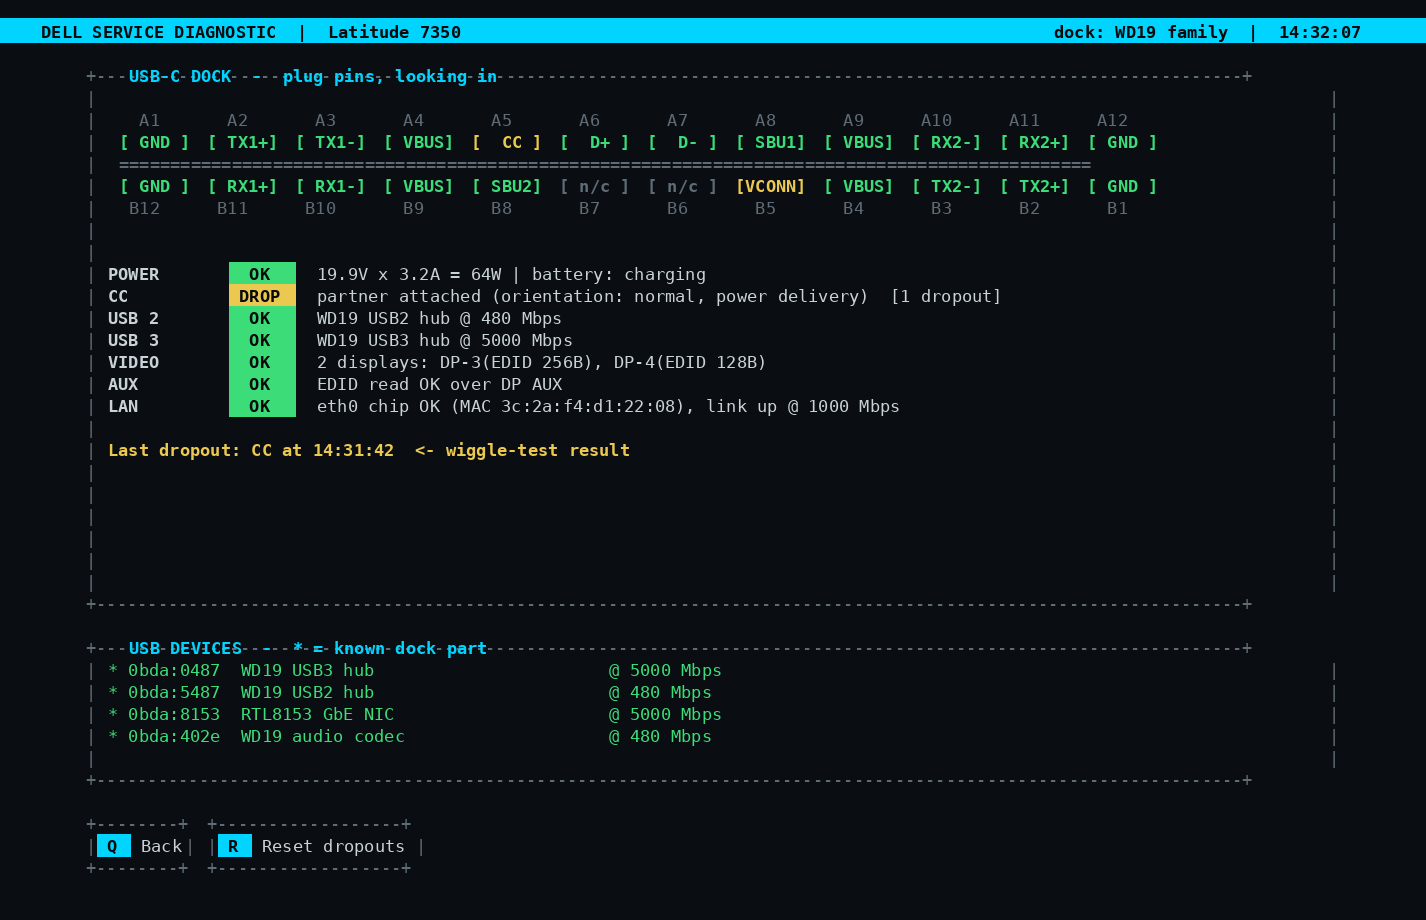The width and height of the screenshot is (1426, 920).
Task: Click the '19.9V x 3.2A = 64W' power reading
Action: (x=409, y=274)
